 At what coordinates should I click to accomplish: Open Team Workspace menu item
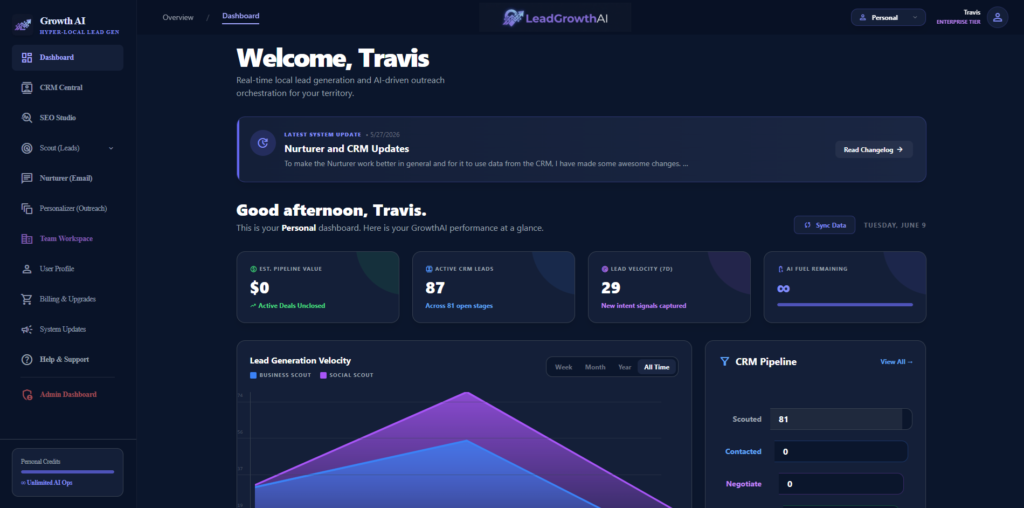pyautogui.click(x=67, y=239)
